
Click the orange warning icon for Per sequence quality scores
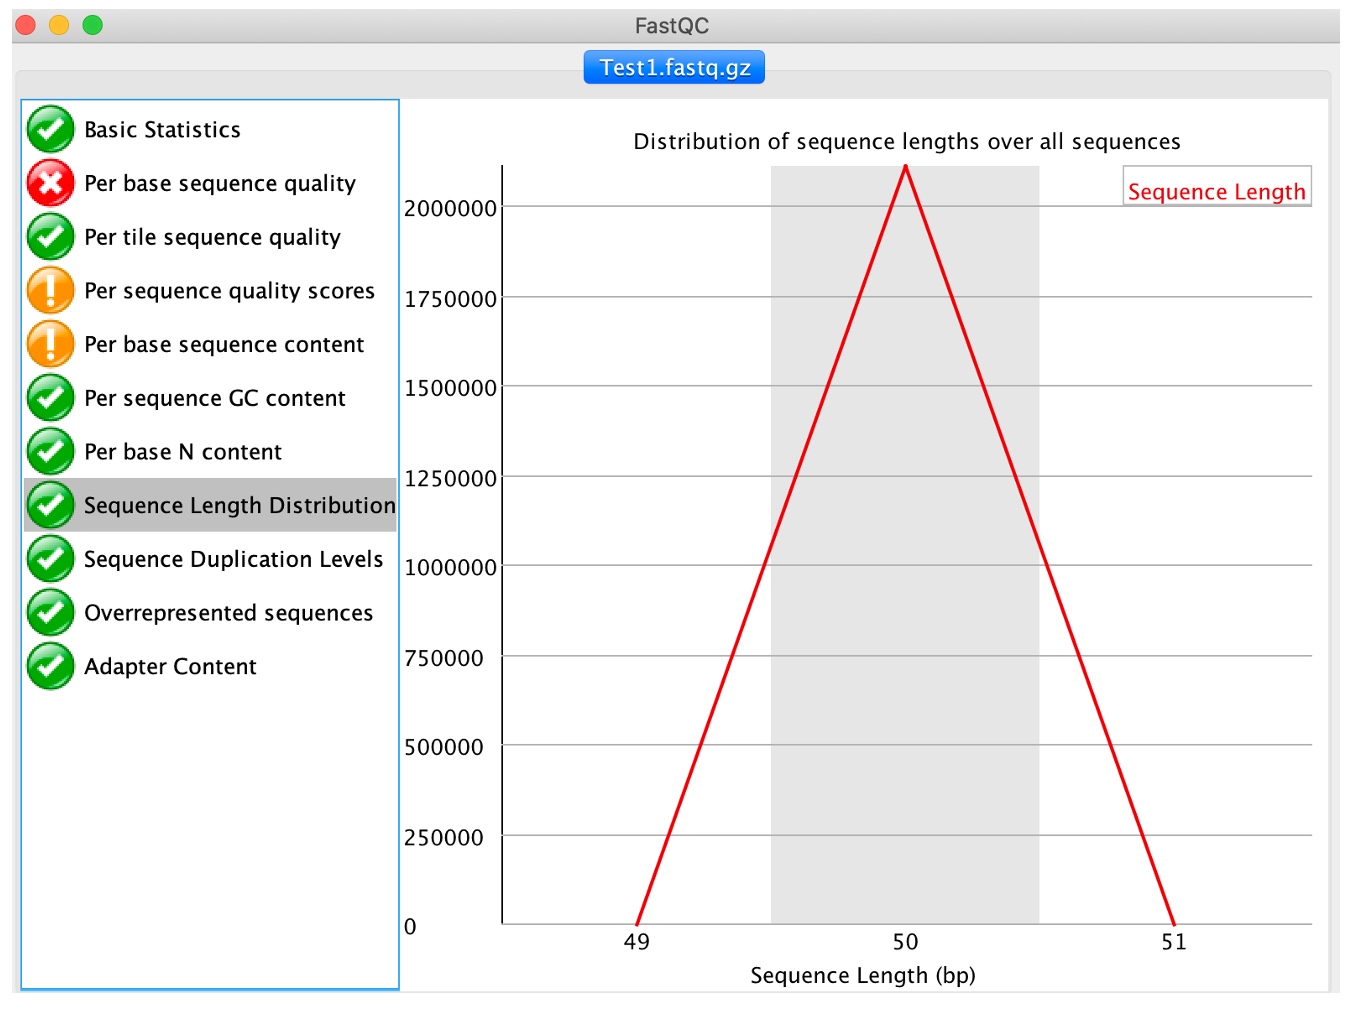50,291
